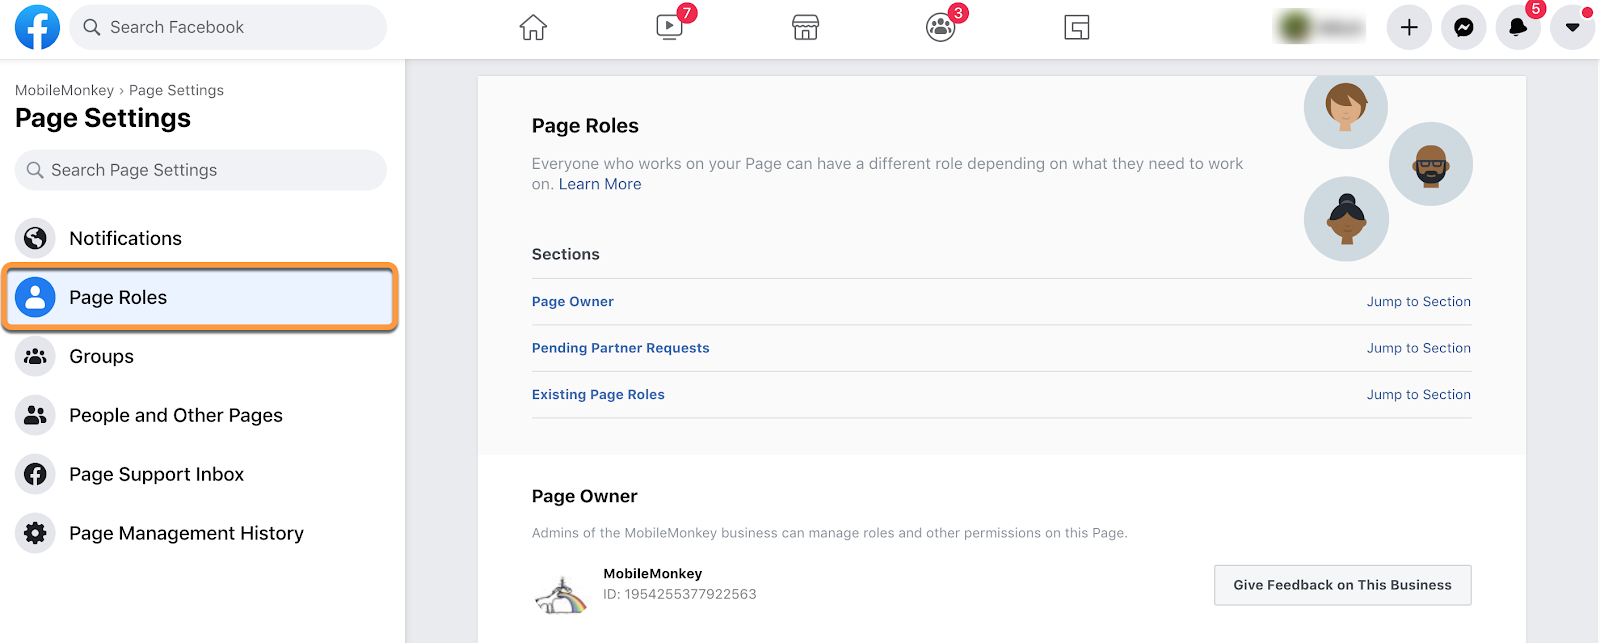Jump to Section for Pending Partner Requests
The width and height of the screenshot is (1600, 643).
(1419, 348)
